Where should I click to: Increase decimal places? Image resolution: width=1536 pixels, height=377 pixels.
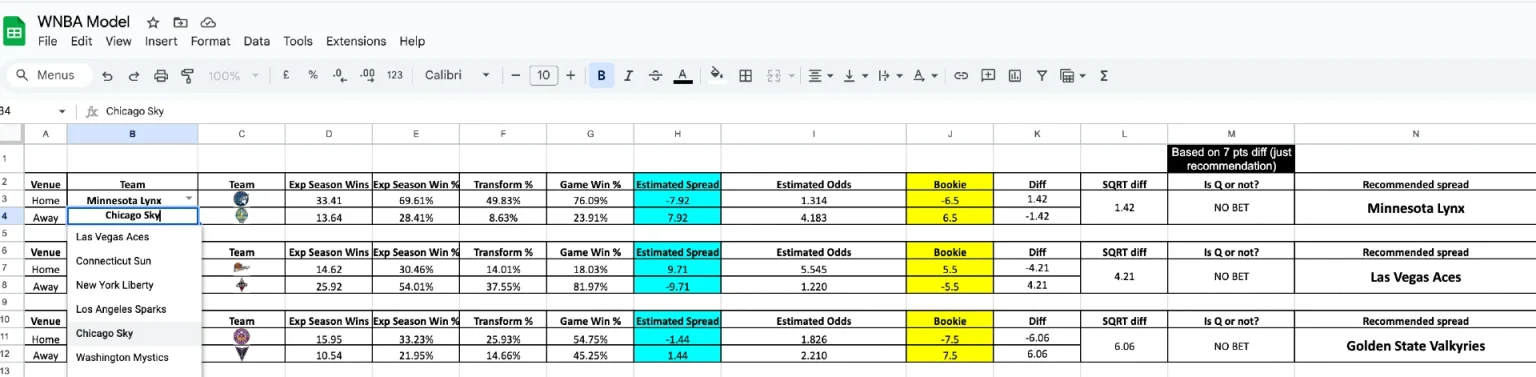click(x=367, y=75)
